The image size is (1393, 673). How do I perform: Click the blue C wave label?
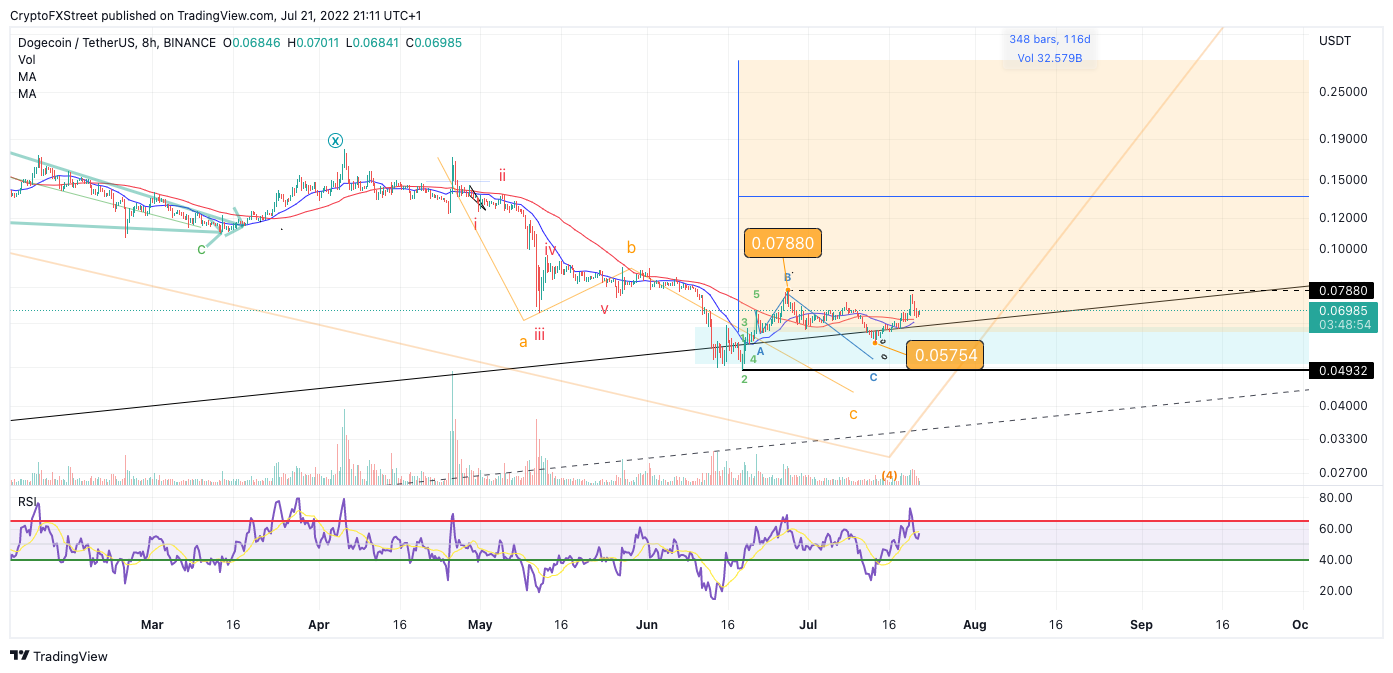click(x=873, y=377)
